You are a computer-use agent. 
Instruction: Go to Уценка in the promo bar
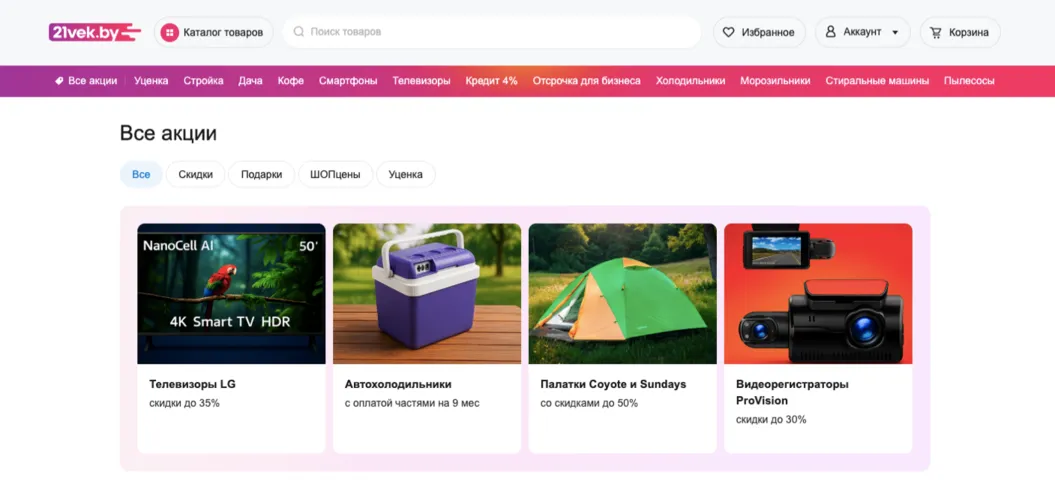[151, 81]
